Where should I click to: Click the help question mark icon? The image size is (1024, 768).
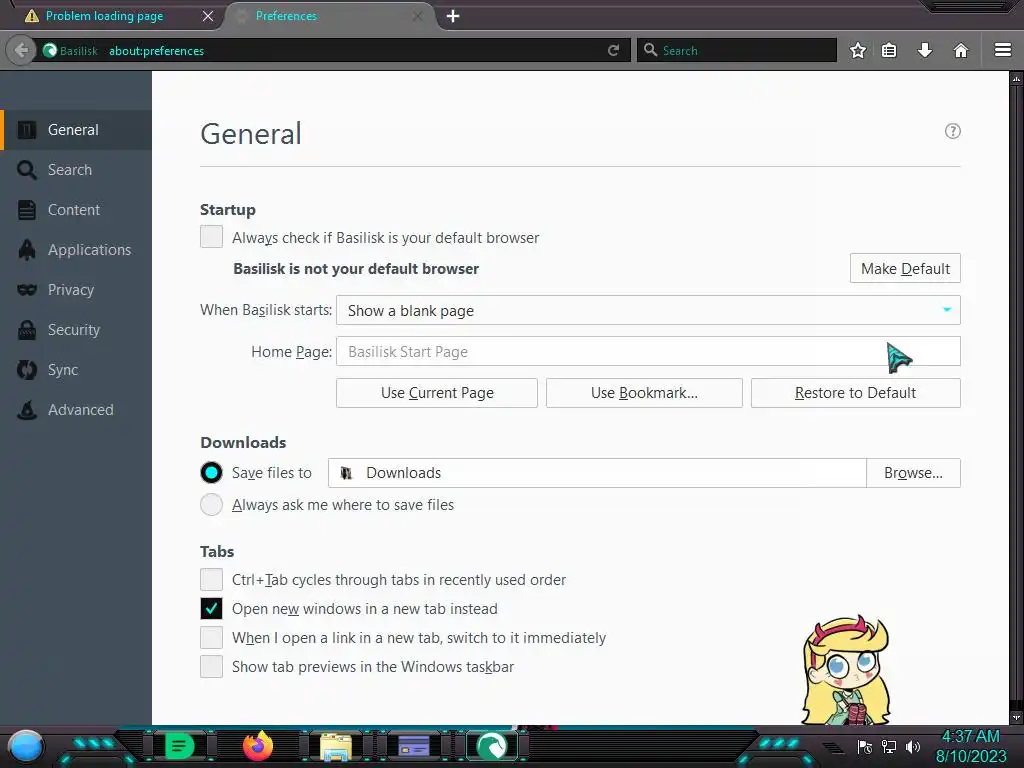[953, 131]
